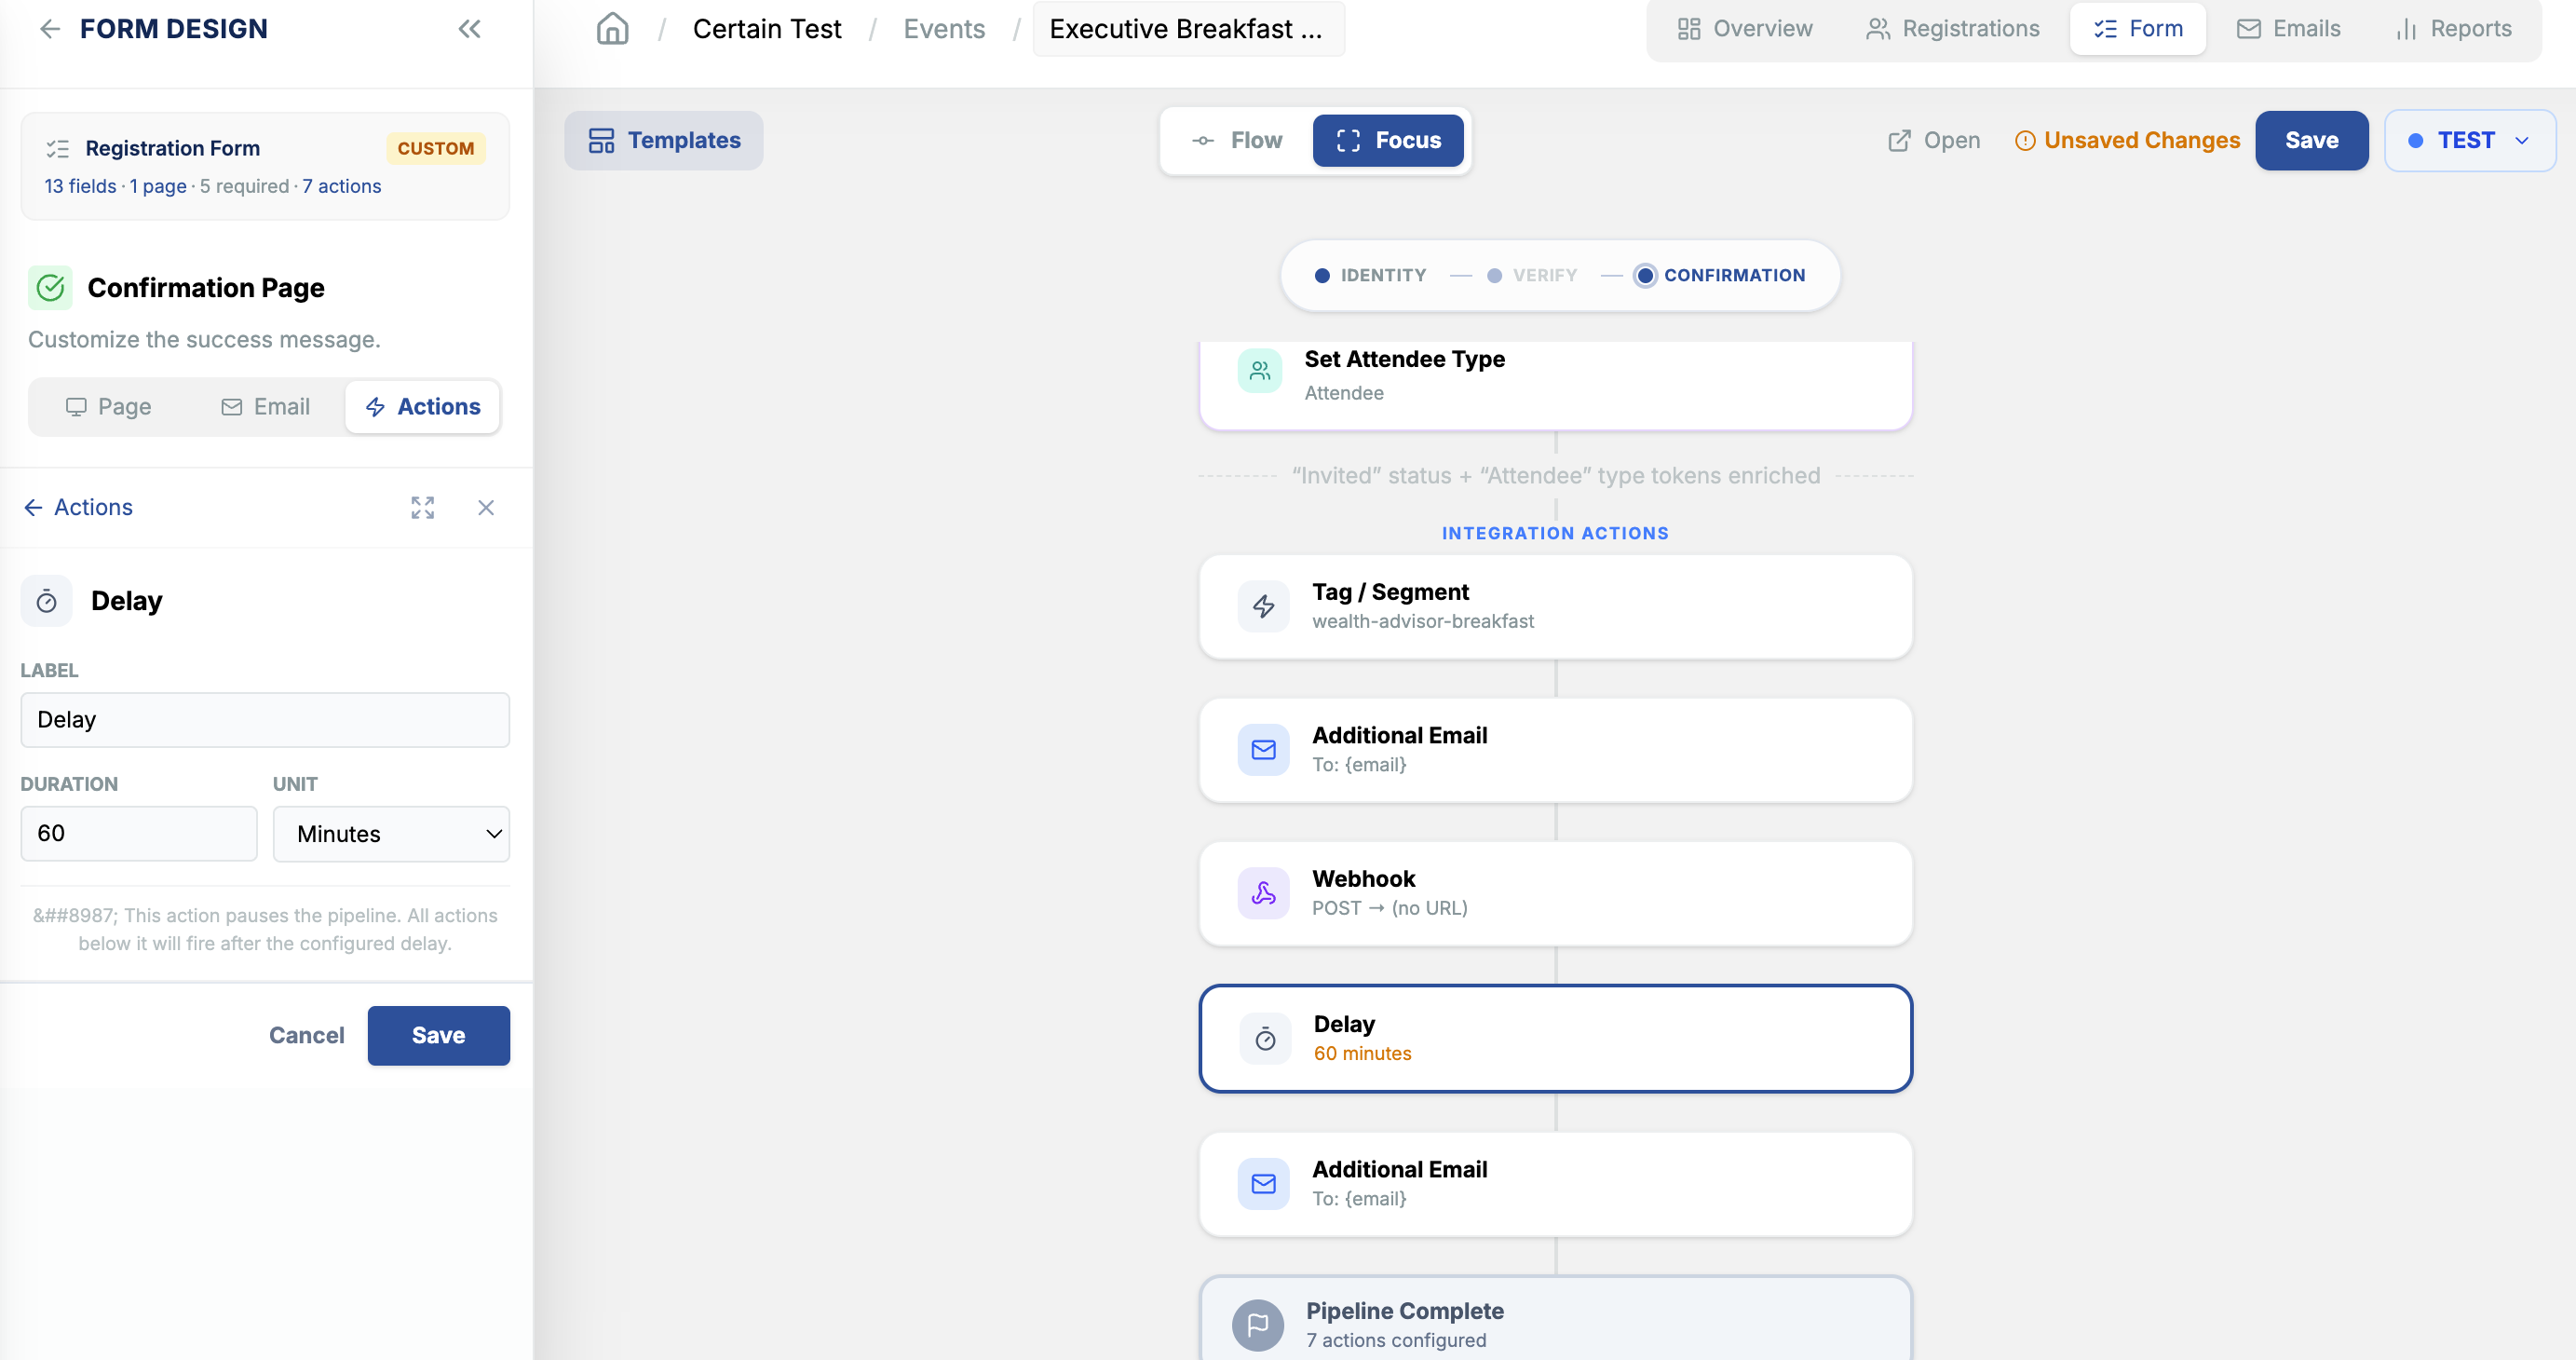Click the Delay stopwatch icon in editor
The image size is (2576, 1360).
tap(47, 601)
